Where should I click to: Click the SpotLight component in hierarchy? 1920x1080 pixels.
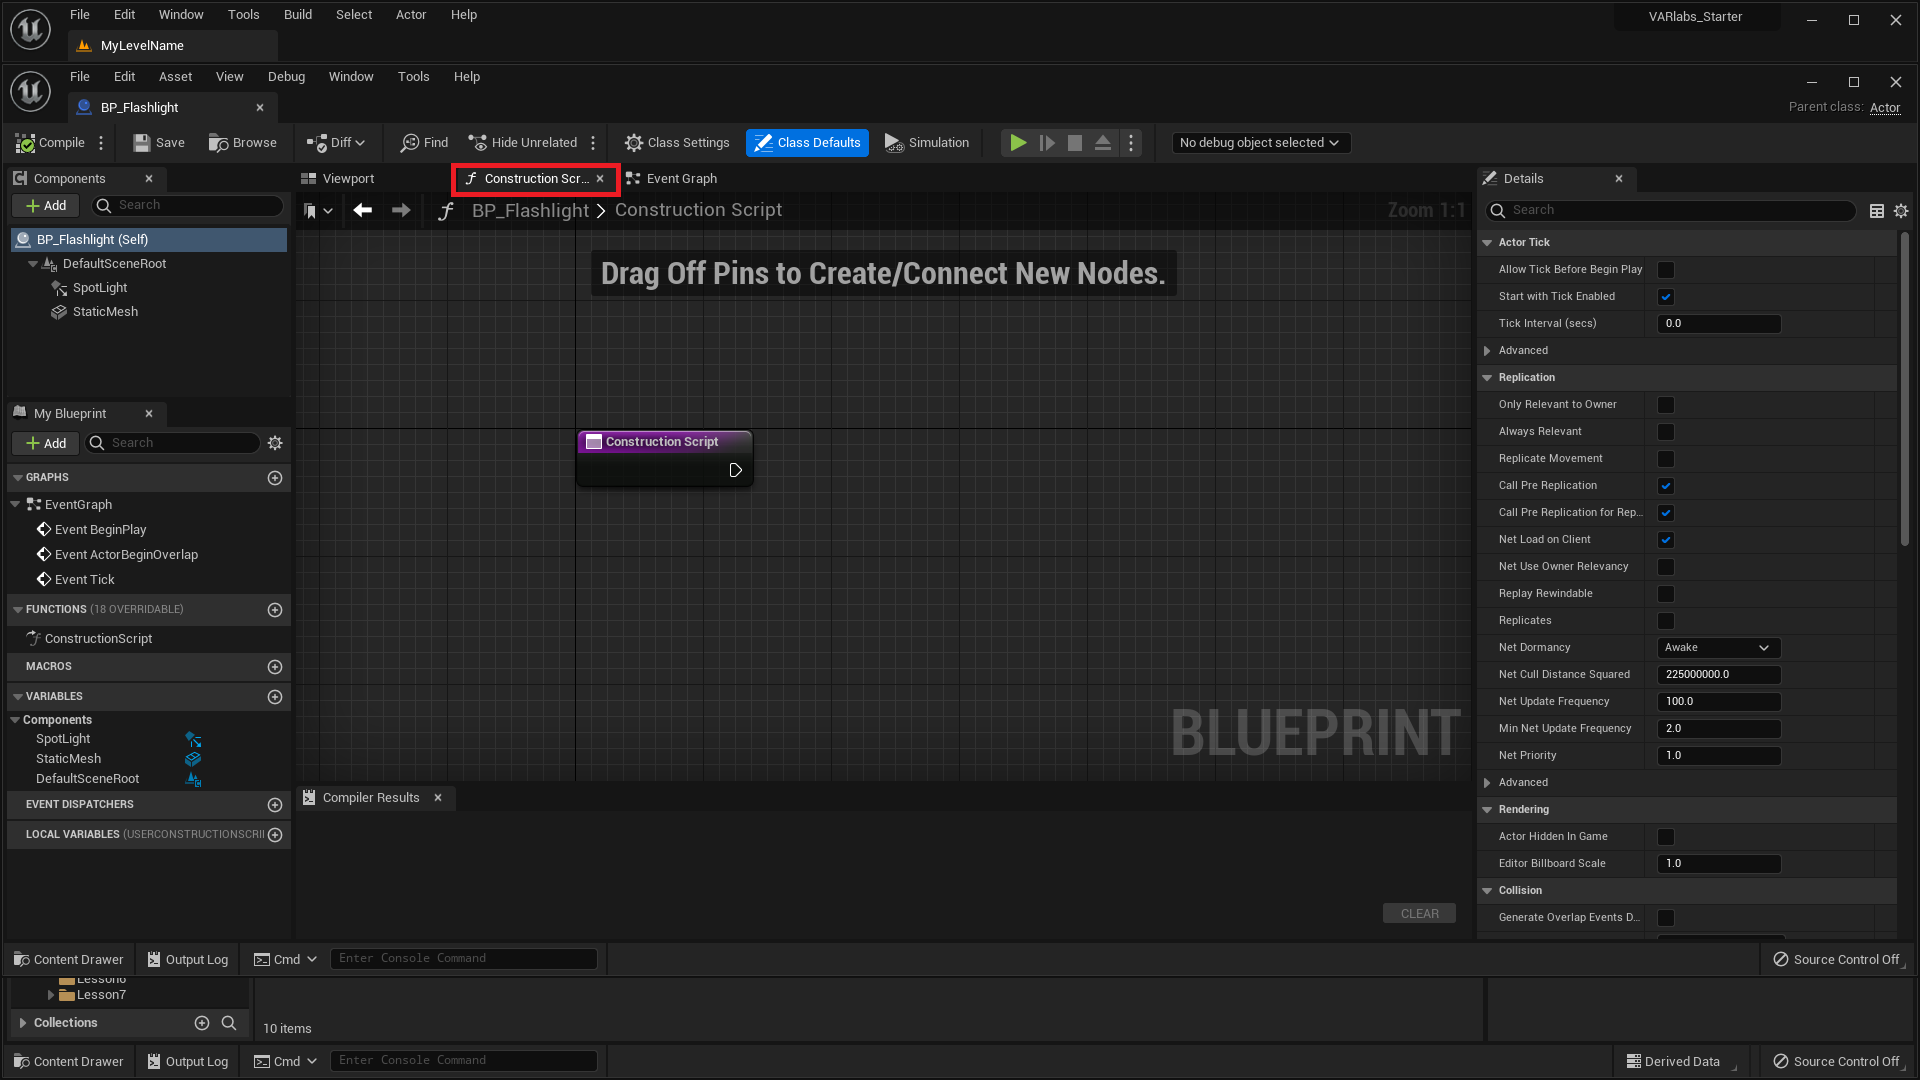pyautogui.click(x=100, y=287)
